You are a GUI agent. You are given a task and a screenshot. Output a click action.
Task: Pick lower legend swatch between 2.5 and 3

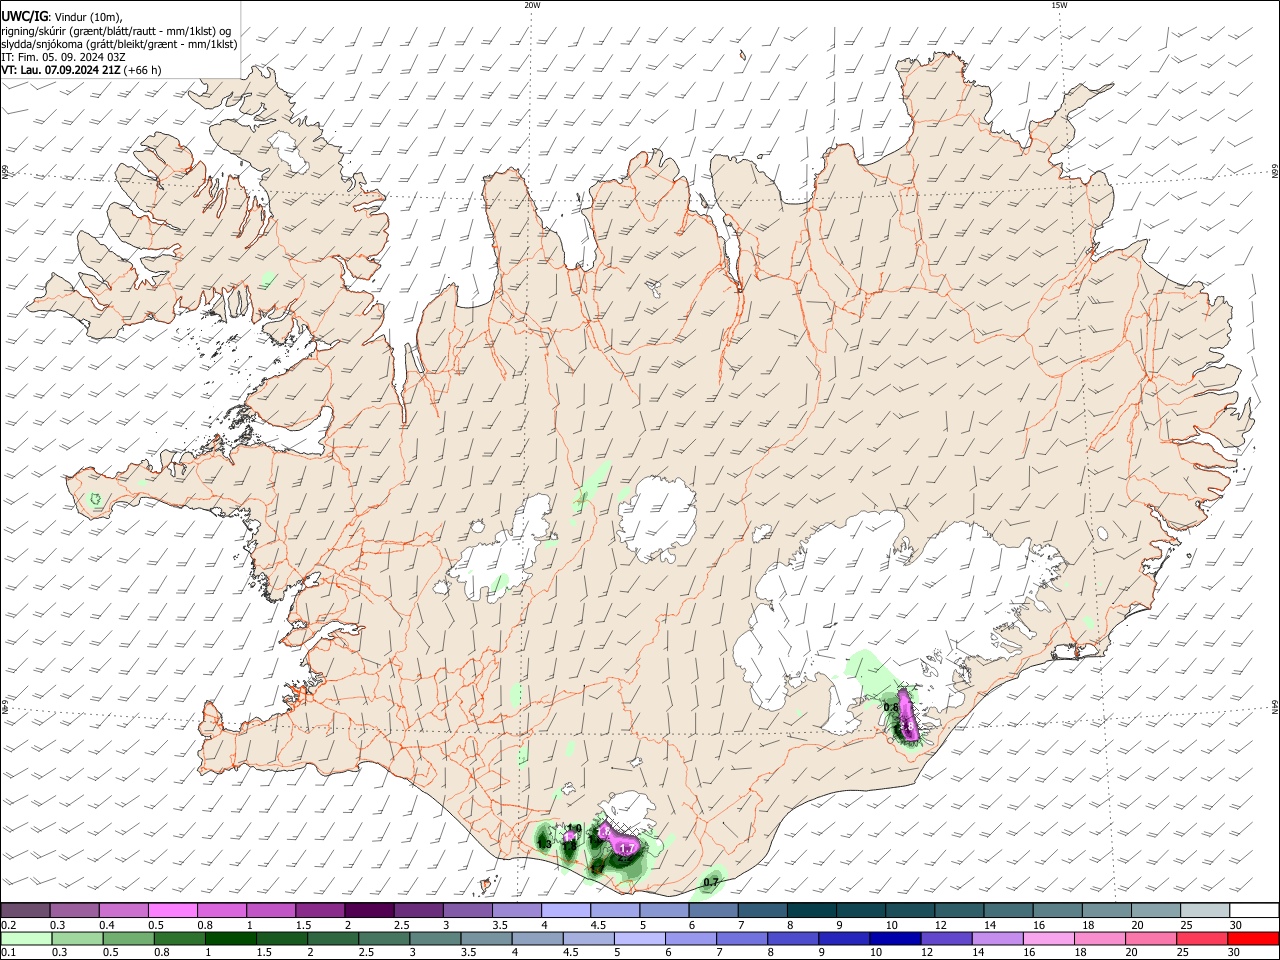pyautogui.click(x=384, y=938)
